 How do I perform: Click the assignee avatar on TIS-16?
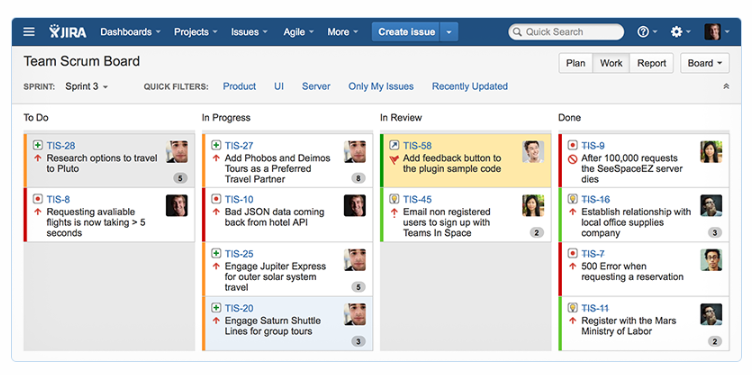(711, 205)
